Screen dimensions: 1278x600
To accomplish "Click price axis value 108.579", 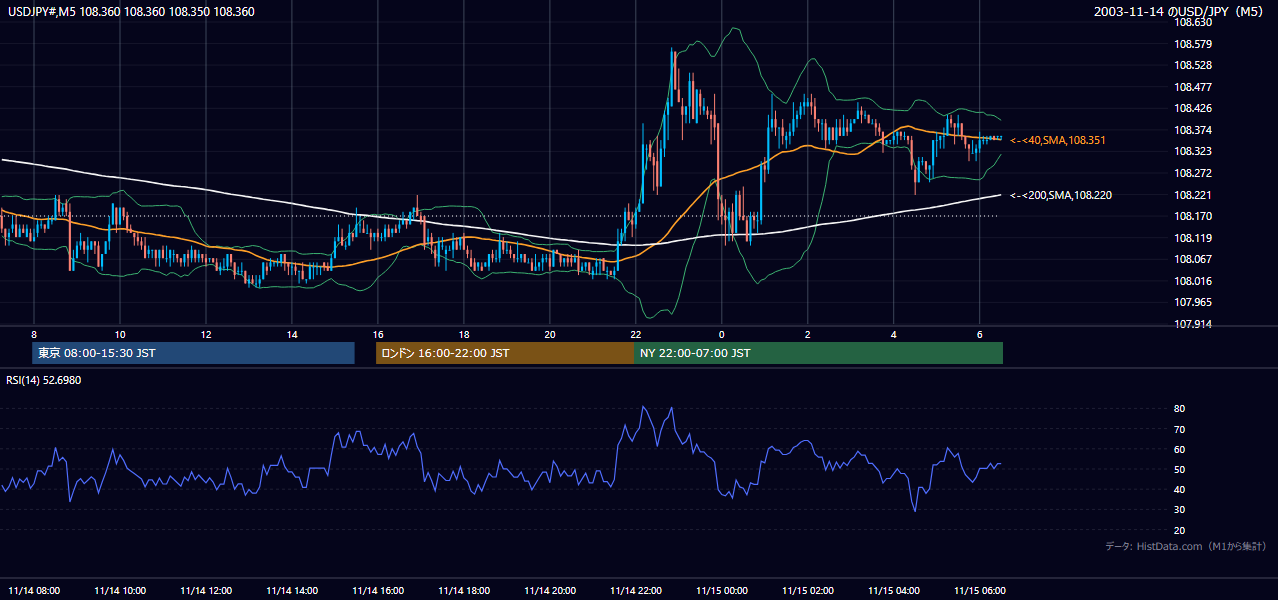I will click(1193, 44).
